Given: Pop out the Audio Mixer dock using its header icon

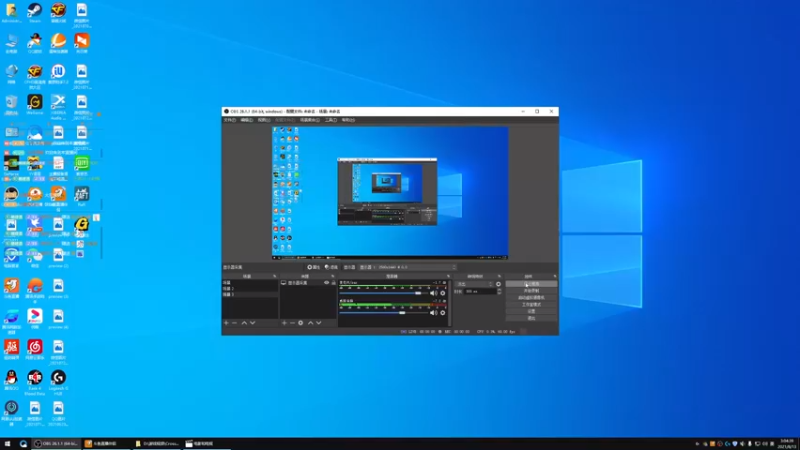Looking at the screenshot, I should point(448,276).
